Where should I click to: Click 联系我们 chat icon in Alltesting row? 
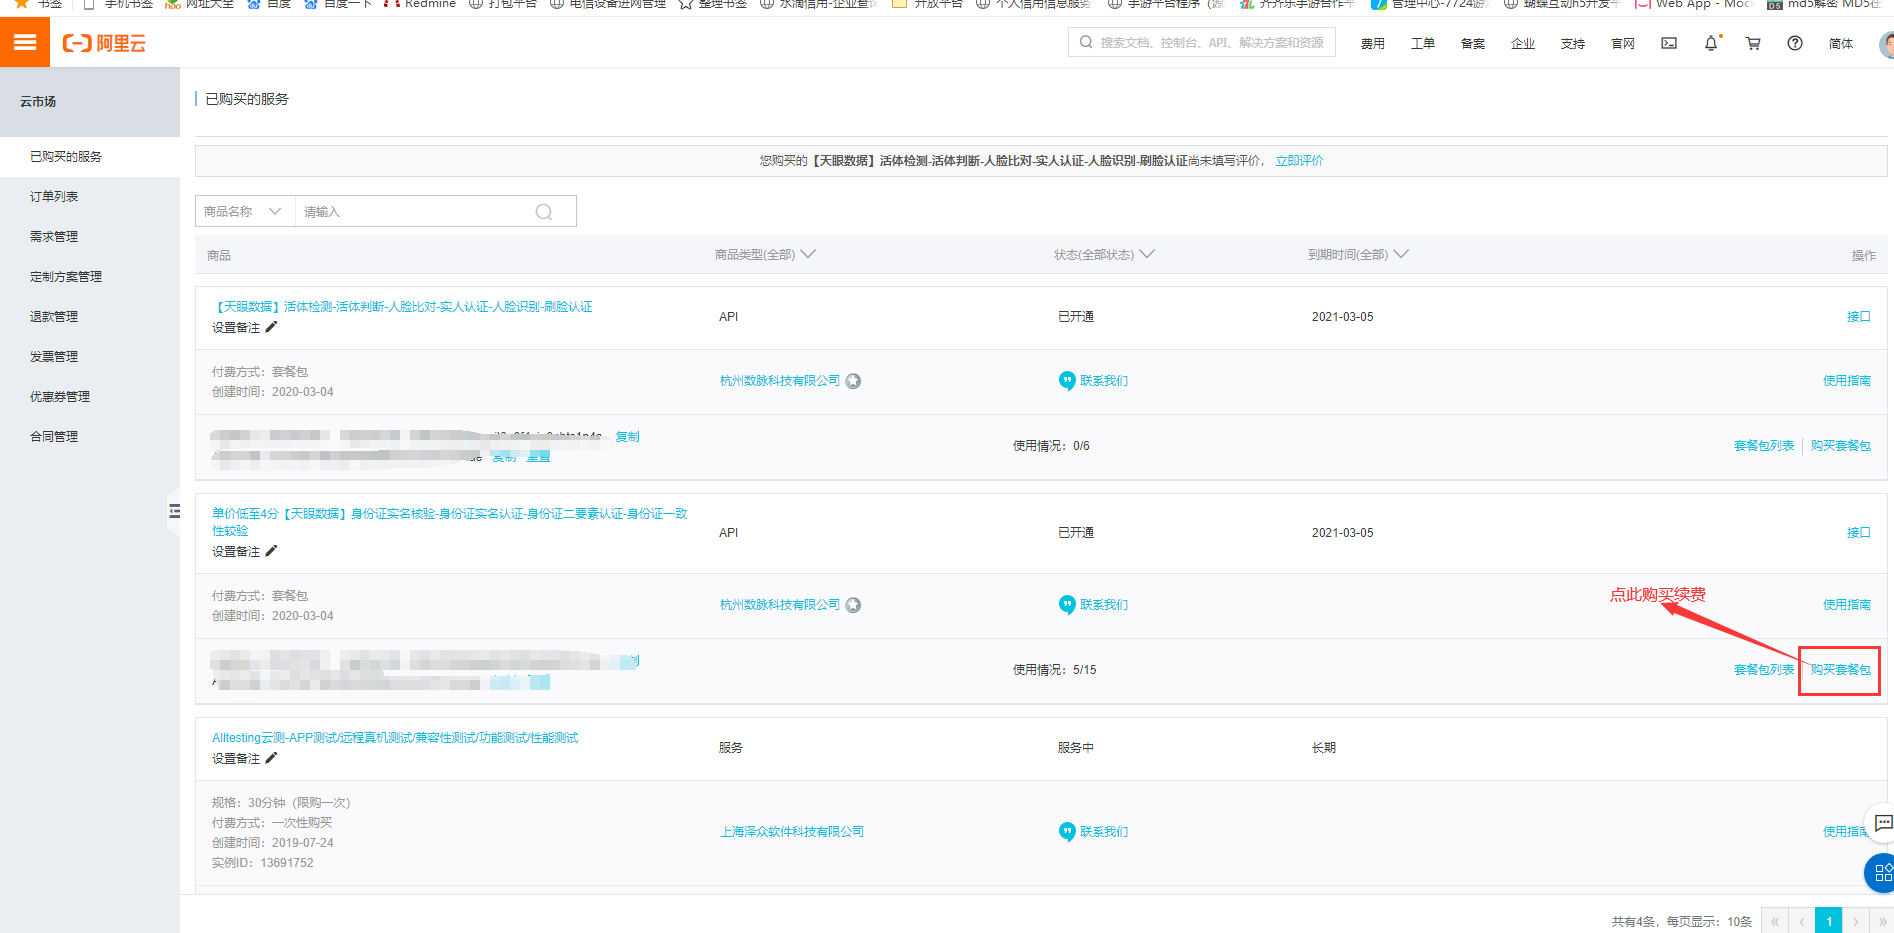pos(1067,832)
